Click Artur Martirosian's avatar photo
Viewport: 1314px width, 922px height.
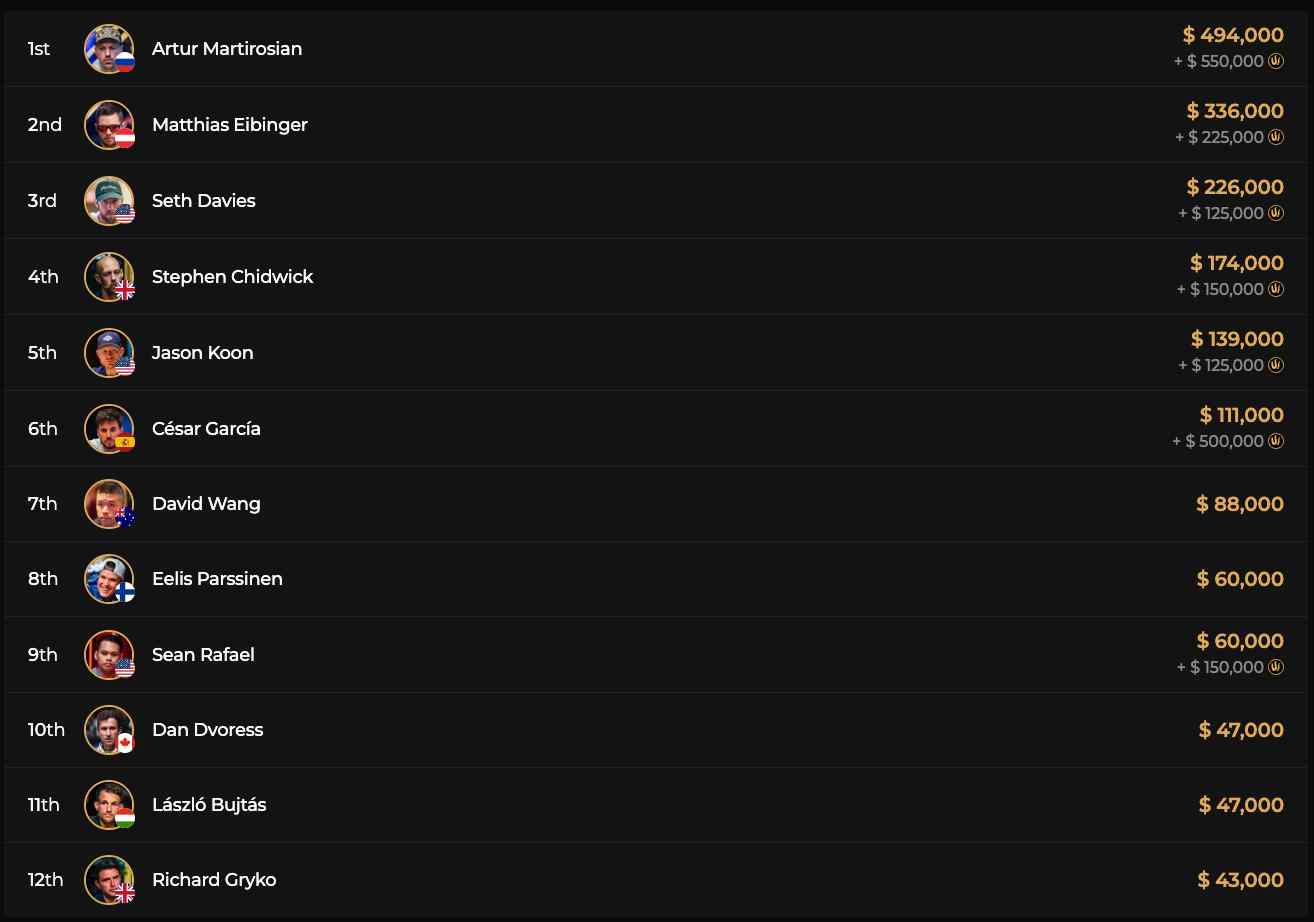[x=107, y=48]
